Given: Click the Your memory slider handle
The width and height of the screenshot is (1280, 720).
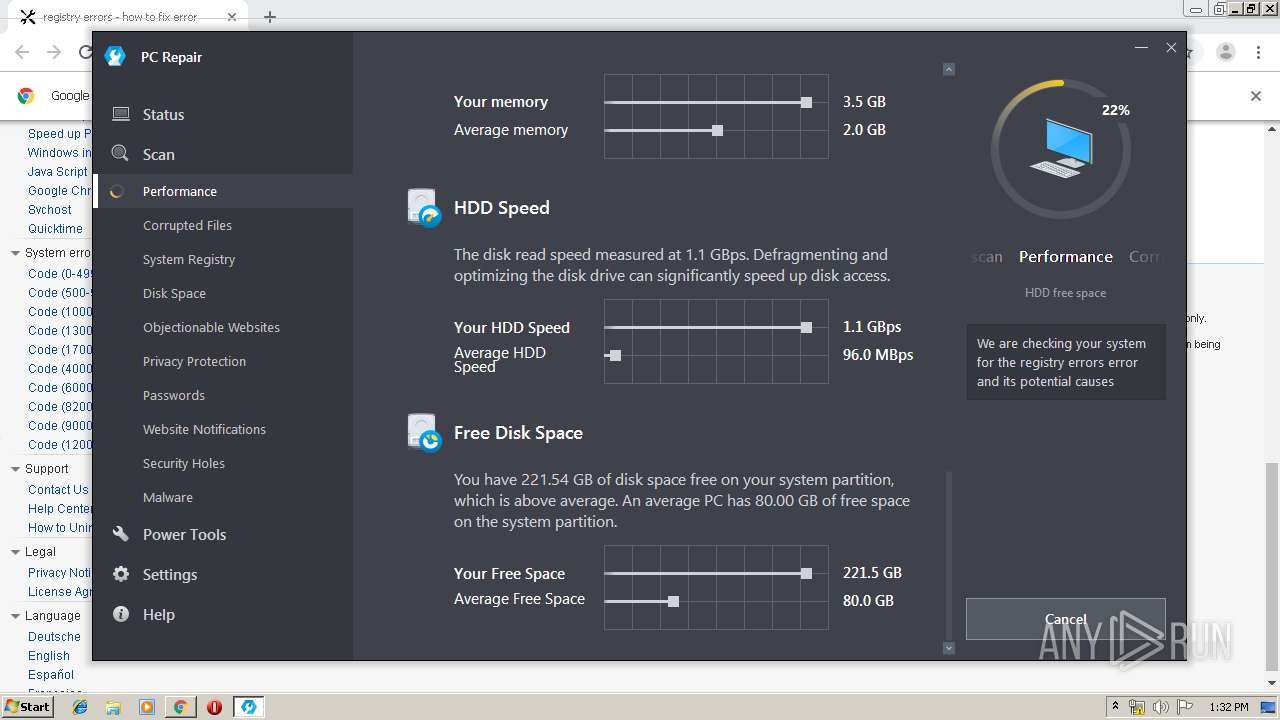Looking at the screenshot, I should (806, 102).
